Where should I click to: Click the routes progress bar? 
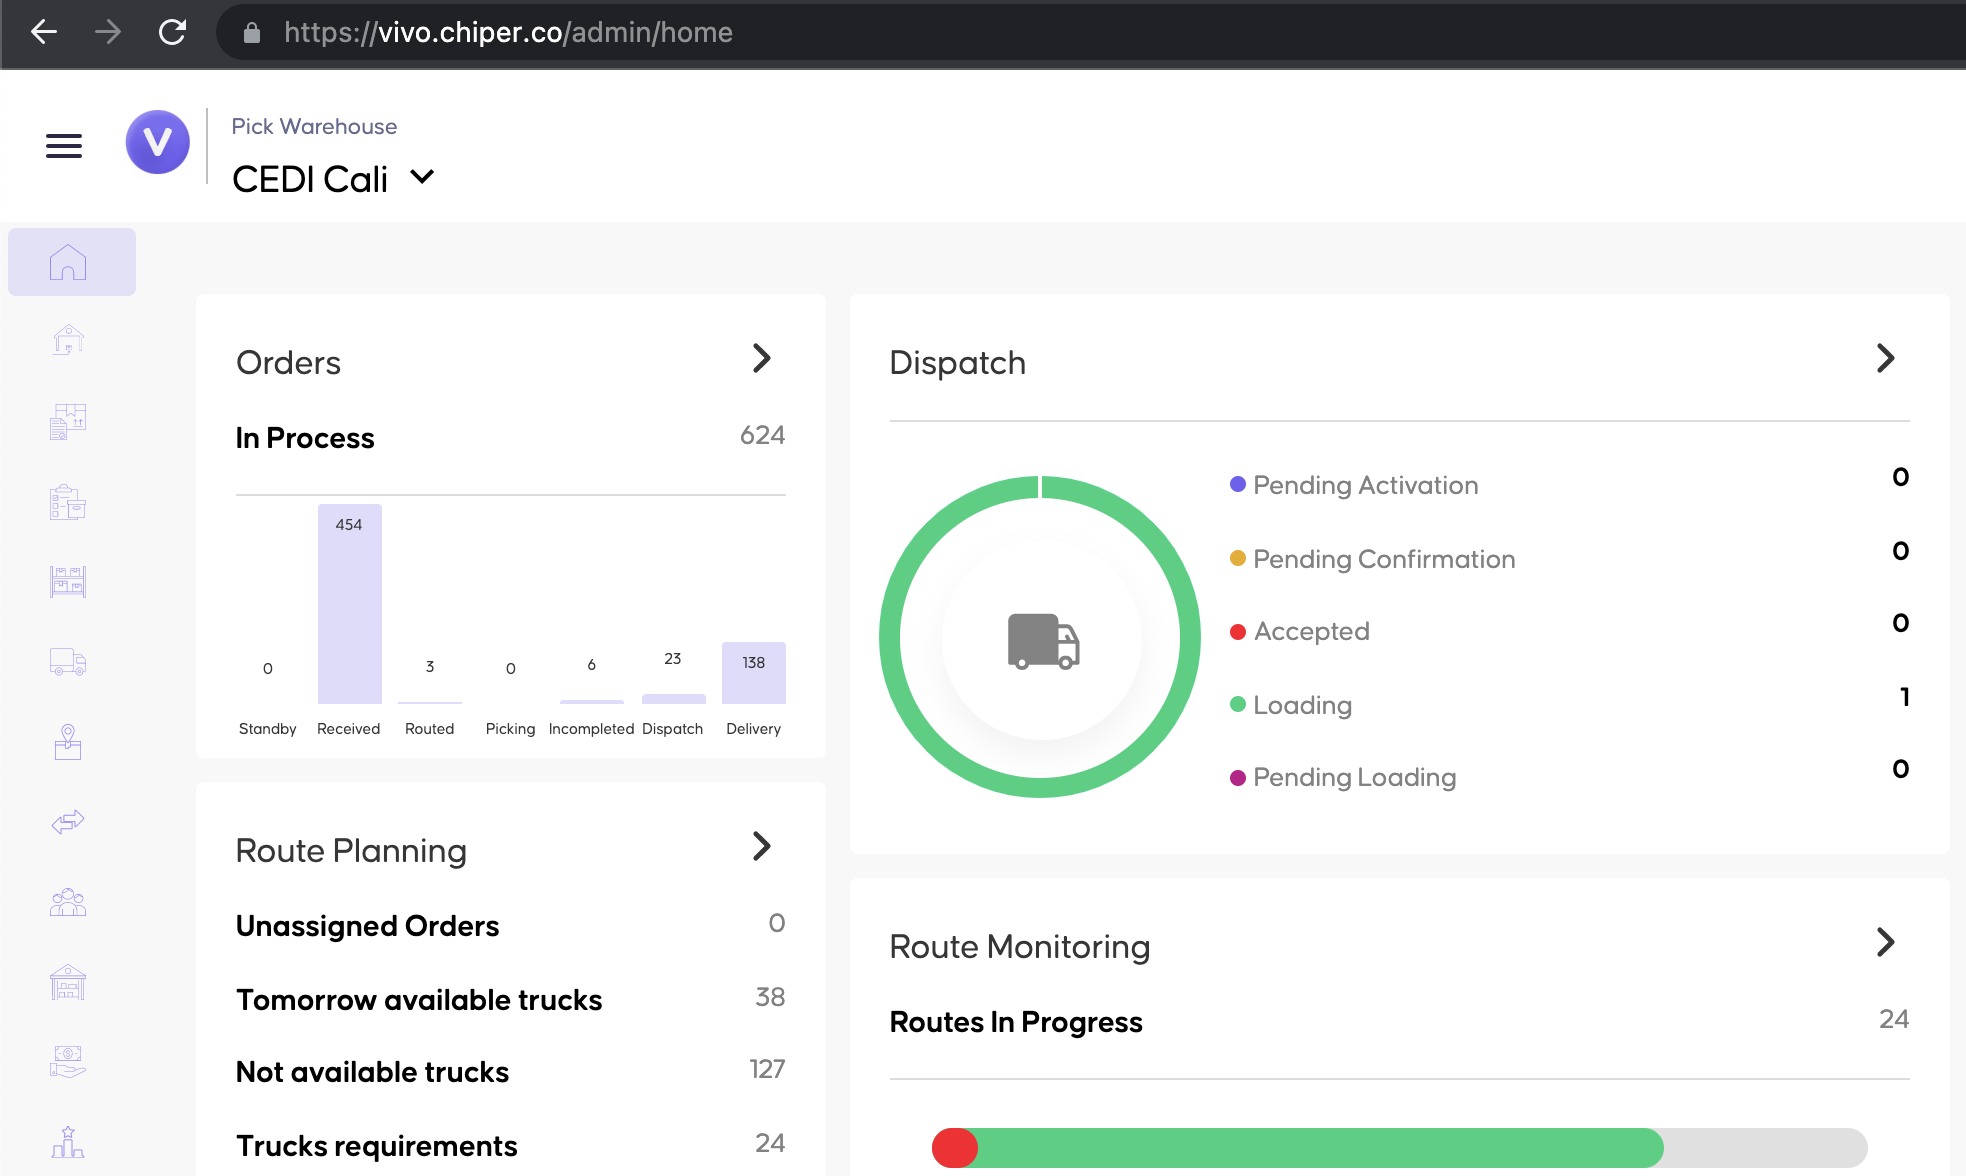(1398, 1148)
